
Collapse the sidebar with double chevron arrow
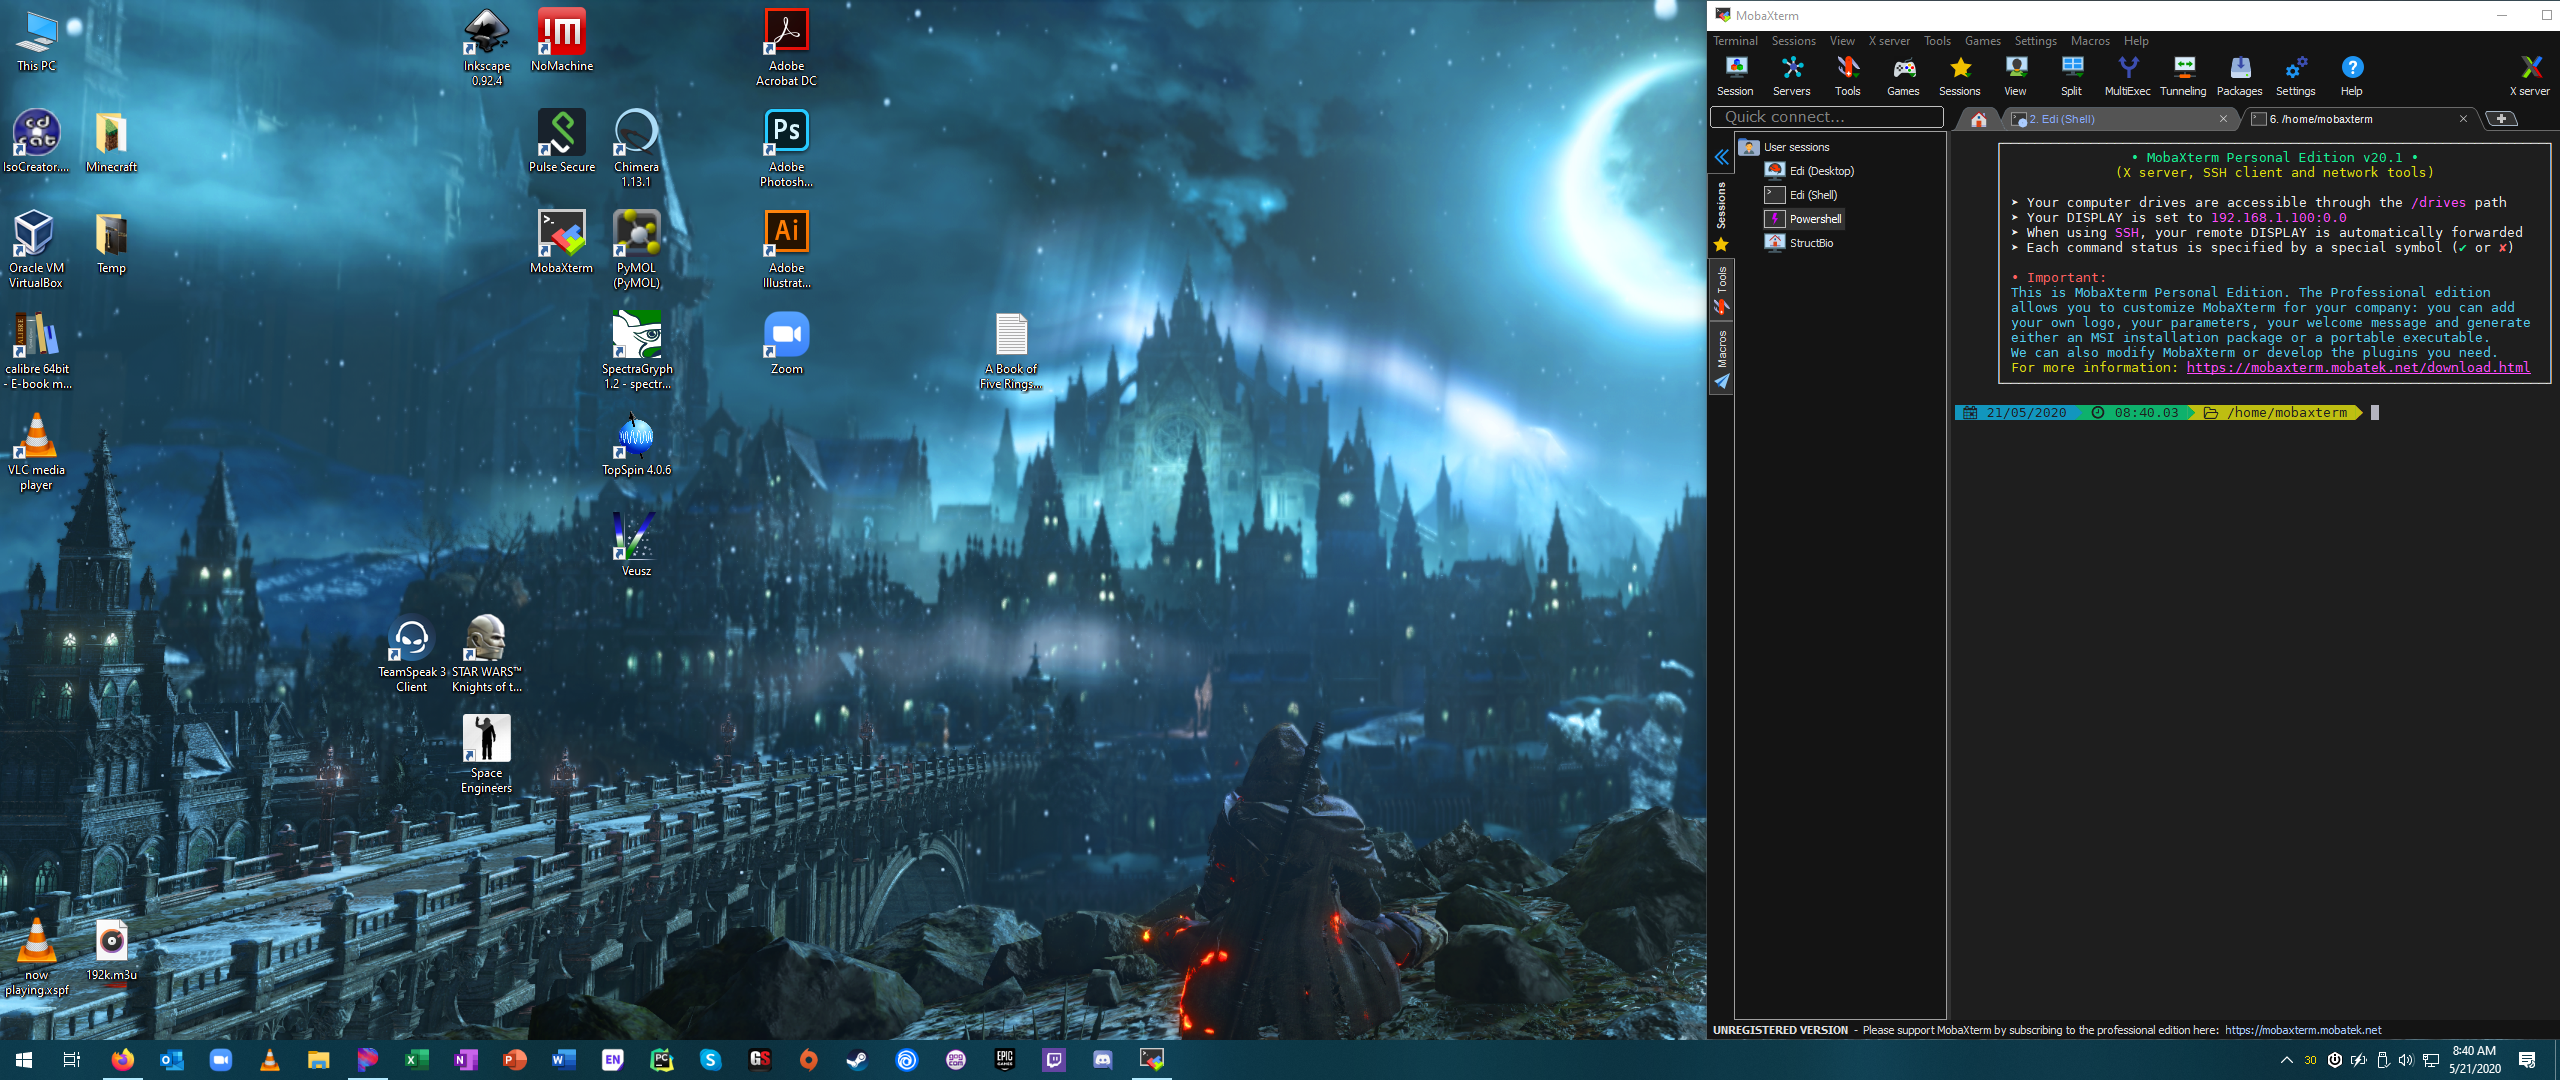pyautogui.click(x=1721, y=157)
